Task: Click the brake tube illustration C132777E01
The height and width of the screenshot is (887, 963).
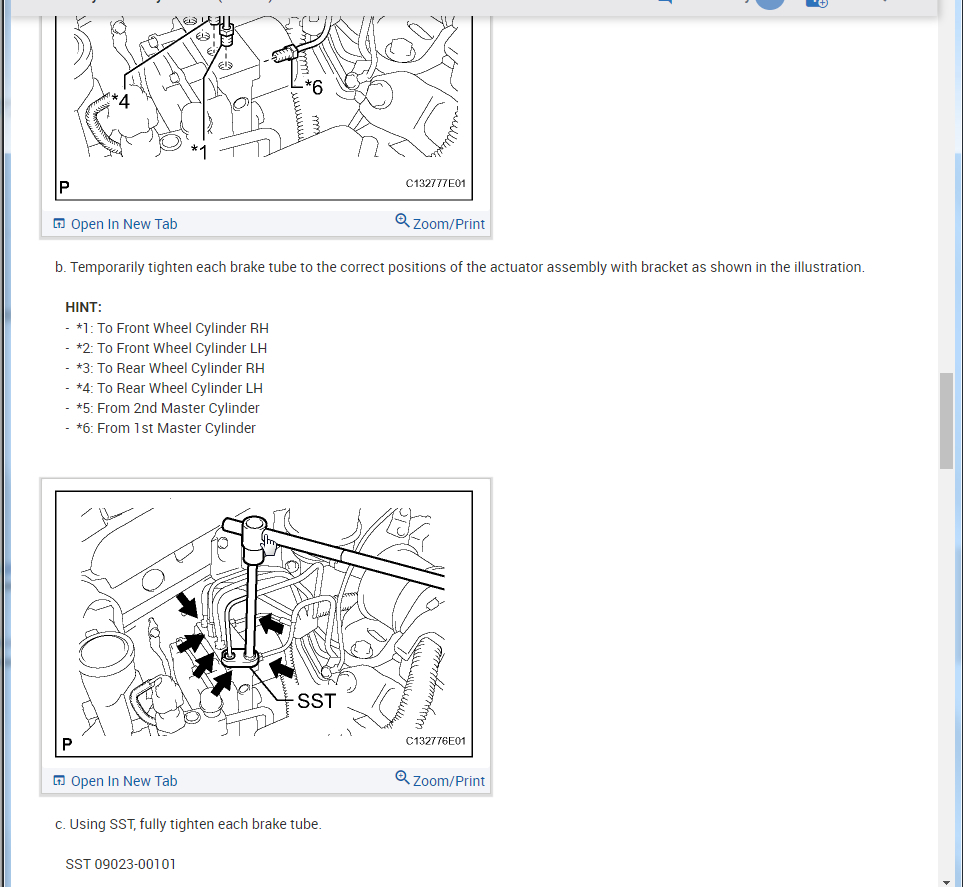Action: click(264, 107)
